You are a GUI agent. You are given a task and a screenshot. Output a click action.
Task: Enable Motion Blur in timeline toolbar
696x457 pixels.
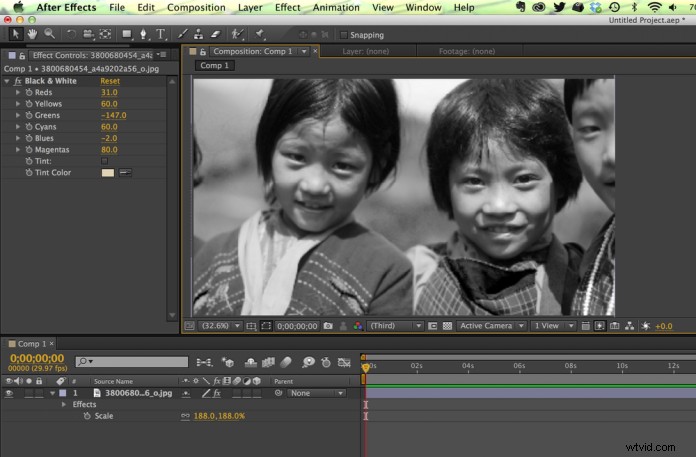click(286, 362)
